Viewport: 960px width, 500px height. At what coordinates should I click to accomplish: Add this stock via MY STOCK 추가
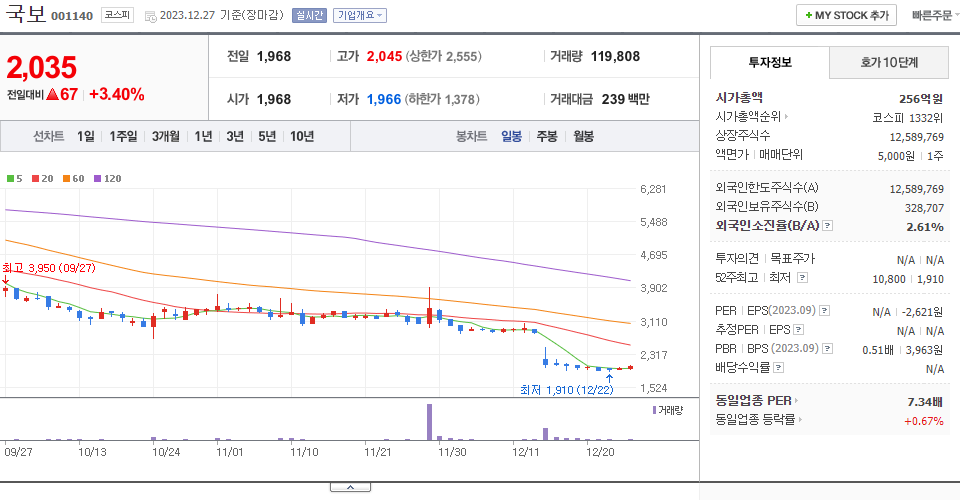[846, 15]
